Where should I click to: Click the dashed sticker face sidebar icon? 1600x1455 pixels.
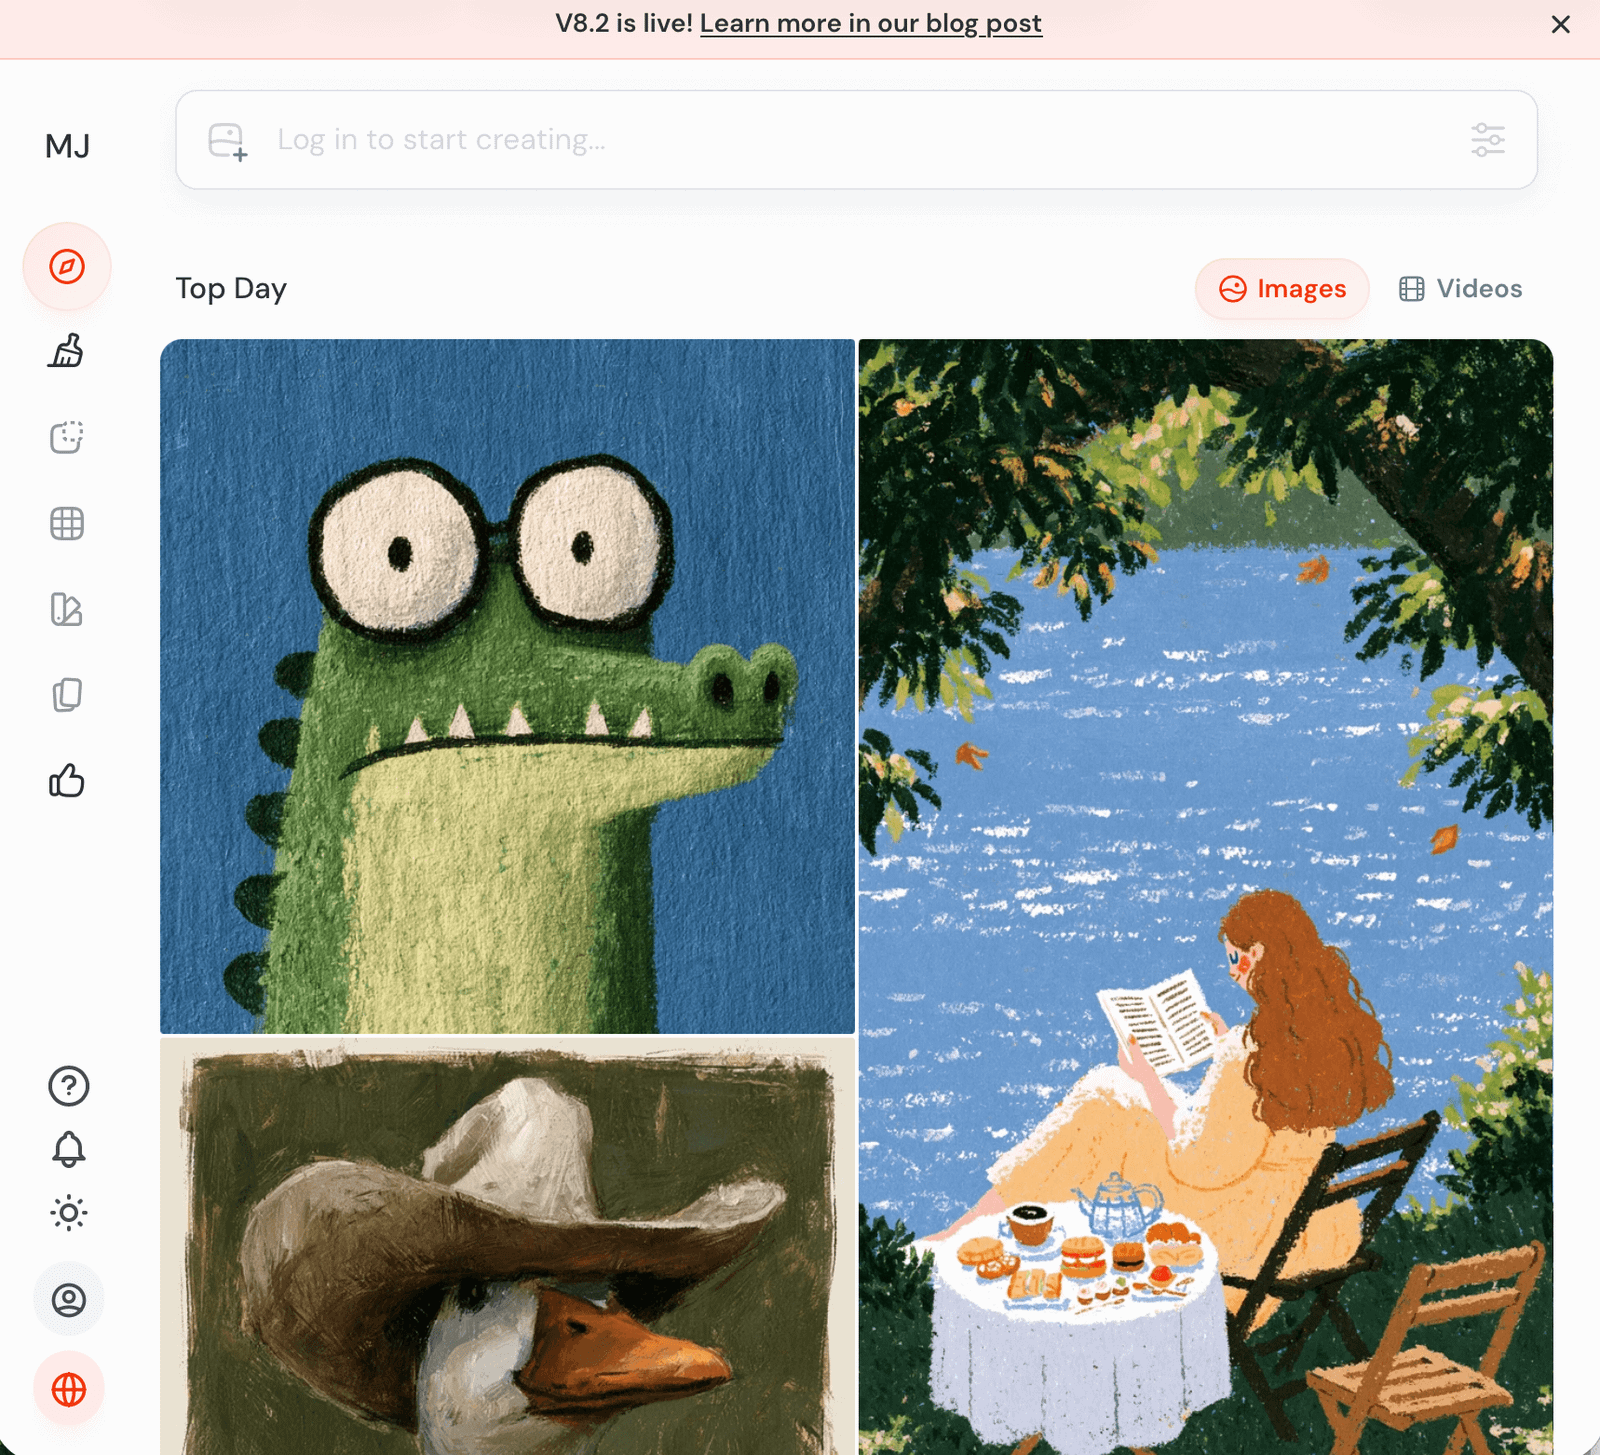67,437
